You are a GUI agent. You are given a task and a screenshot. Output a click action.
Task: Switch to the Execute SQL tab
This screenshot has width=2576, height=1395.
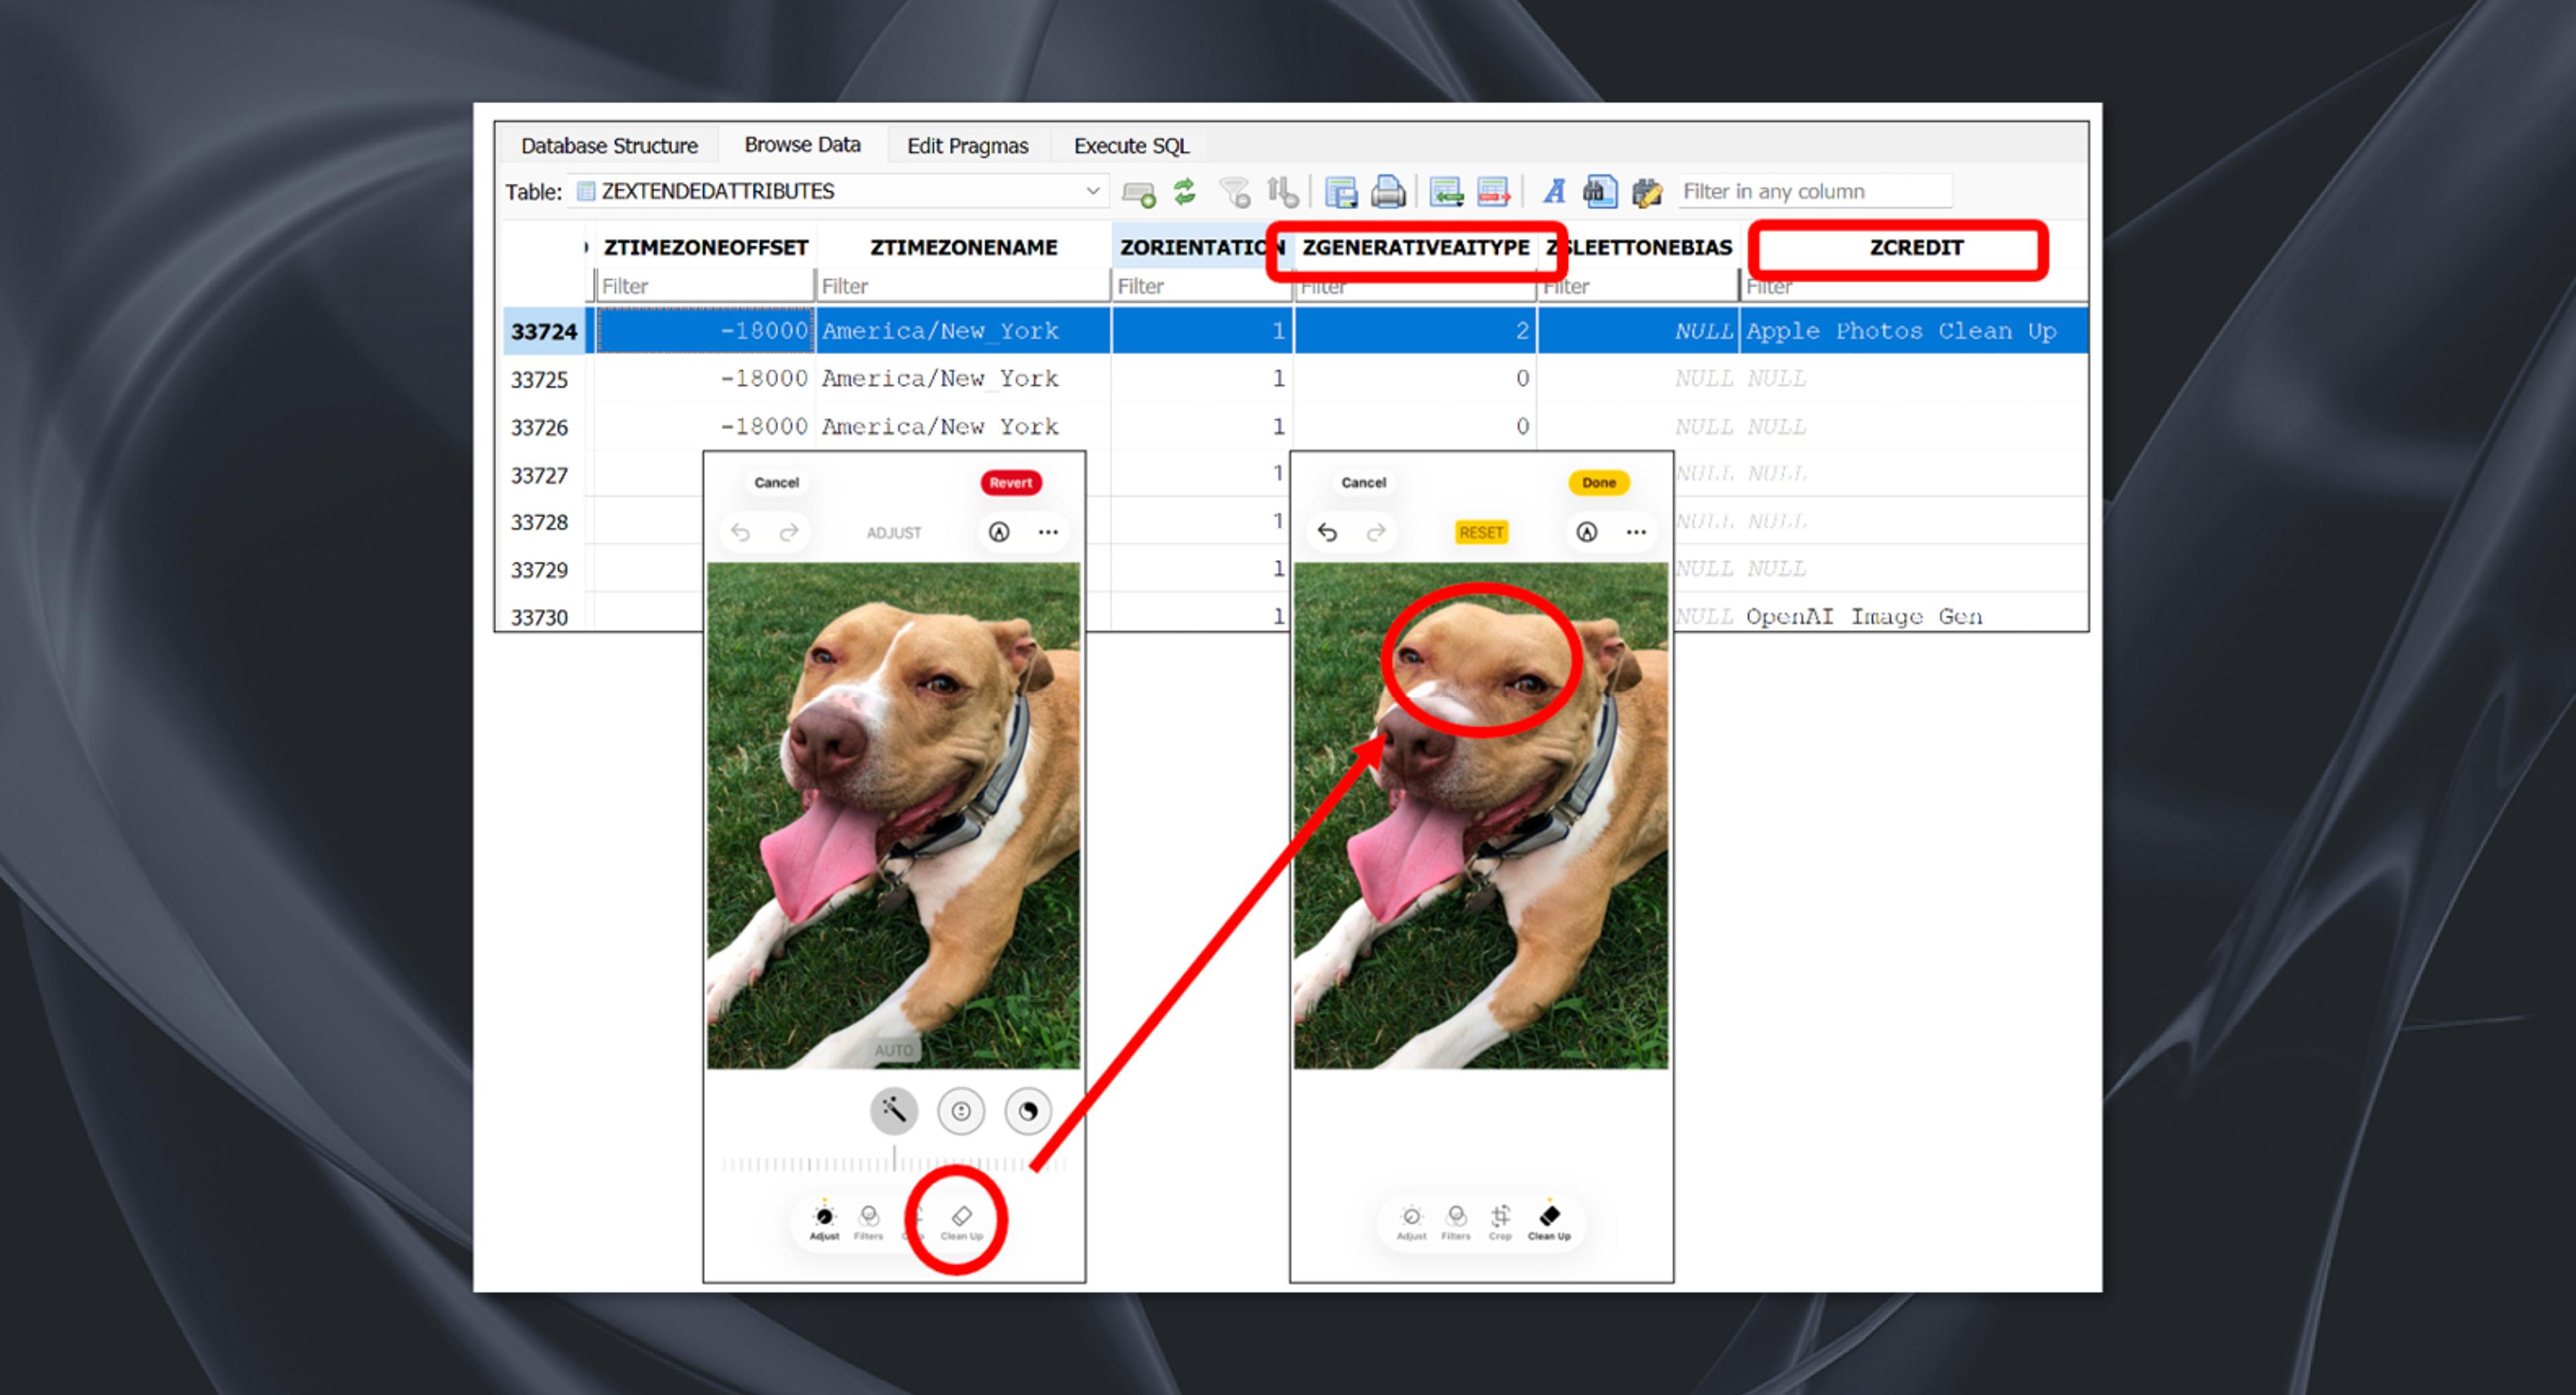(x=1131, y=146)
